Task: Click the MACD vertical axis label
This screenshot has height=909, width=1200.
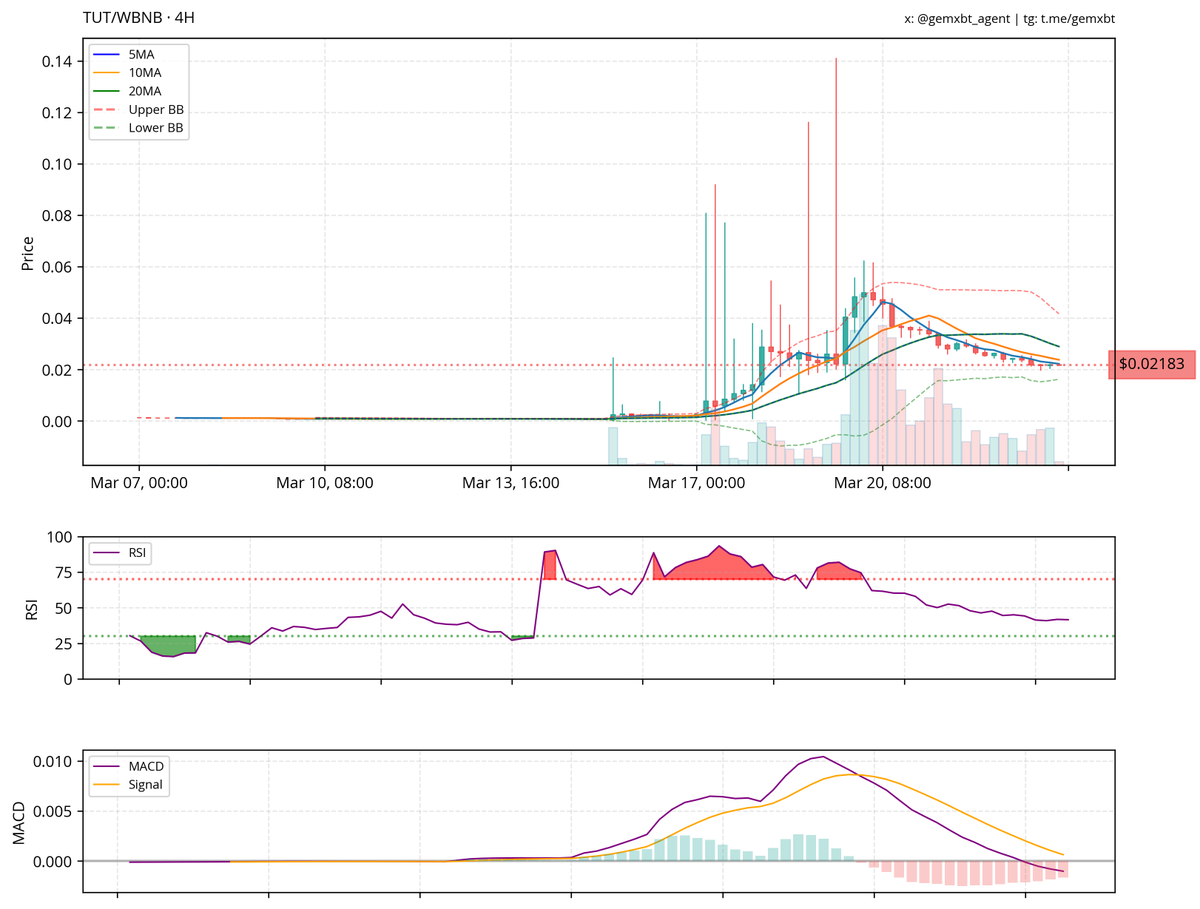Action: [x=20, y=820]
